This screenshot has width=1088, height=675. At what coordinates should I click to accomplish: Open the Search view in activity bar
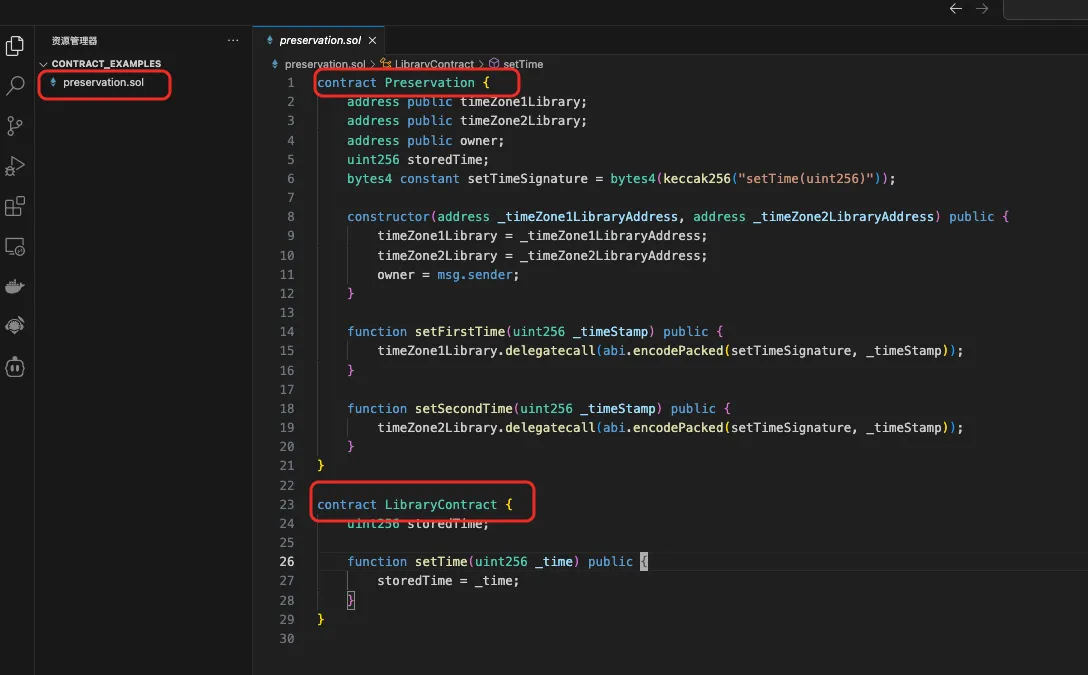click(15, 86)
